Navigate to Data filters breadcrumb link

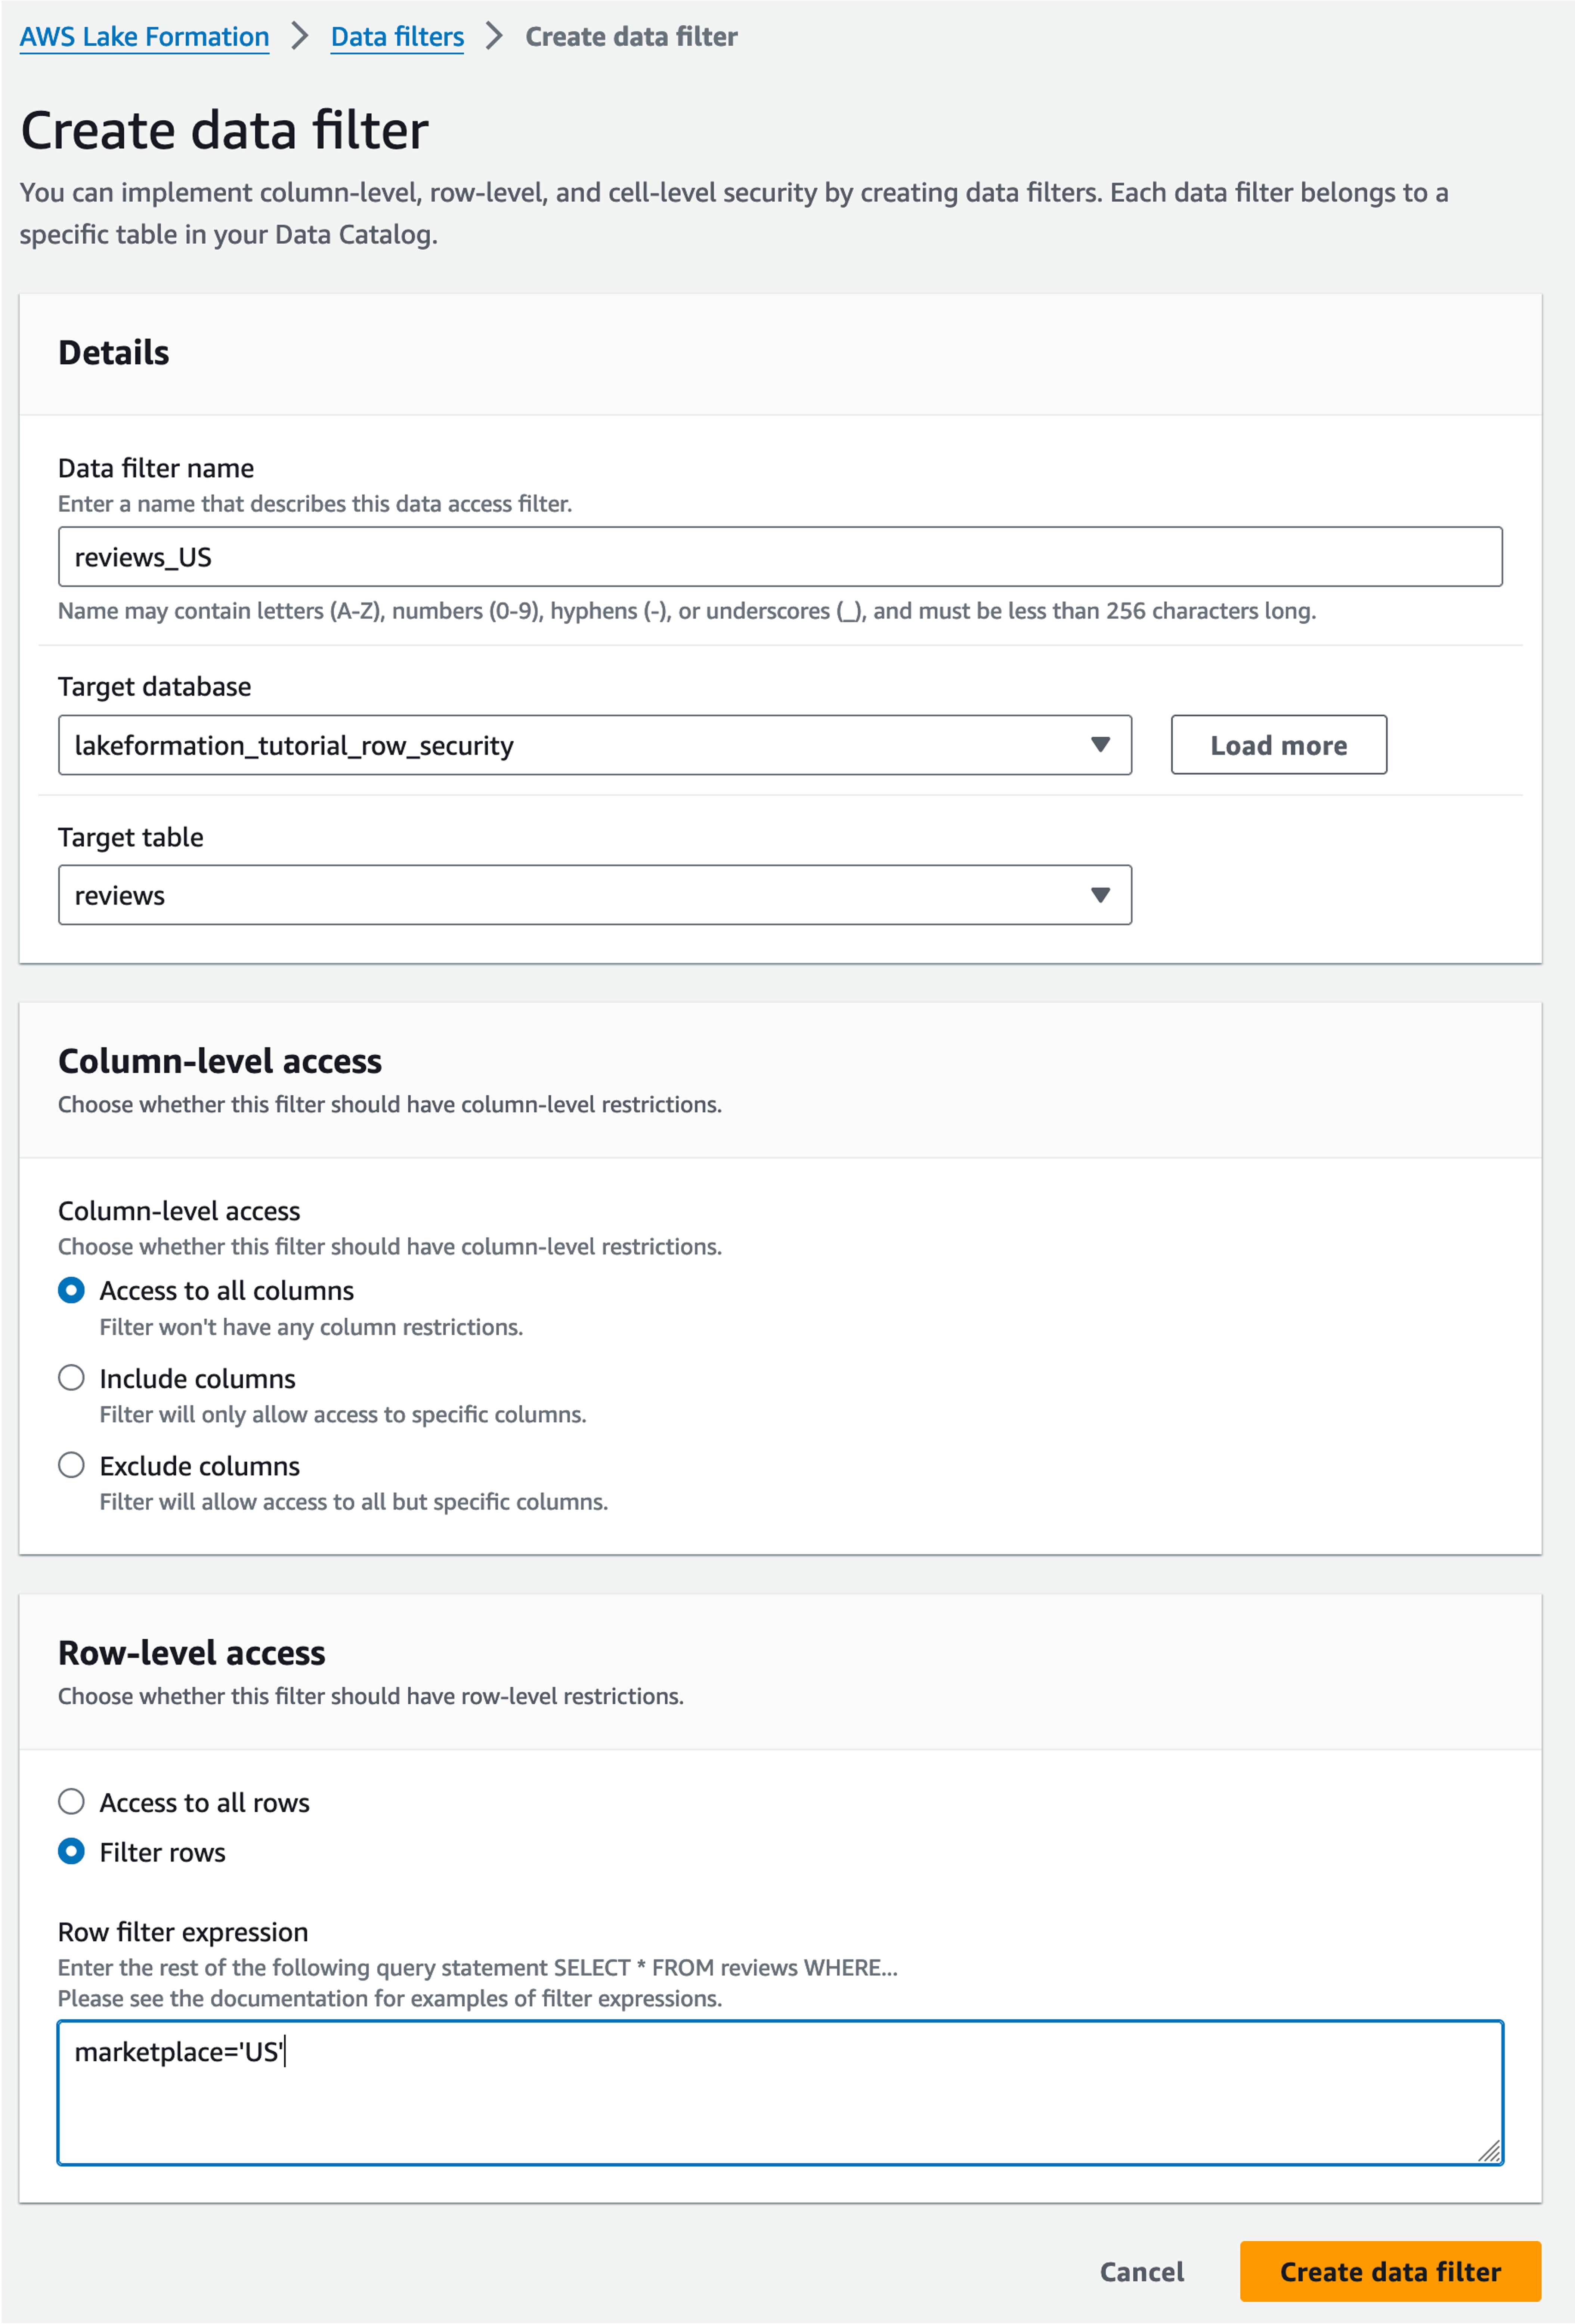tap(397, 37)
